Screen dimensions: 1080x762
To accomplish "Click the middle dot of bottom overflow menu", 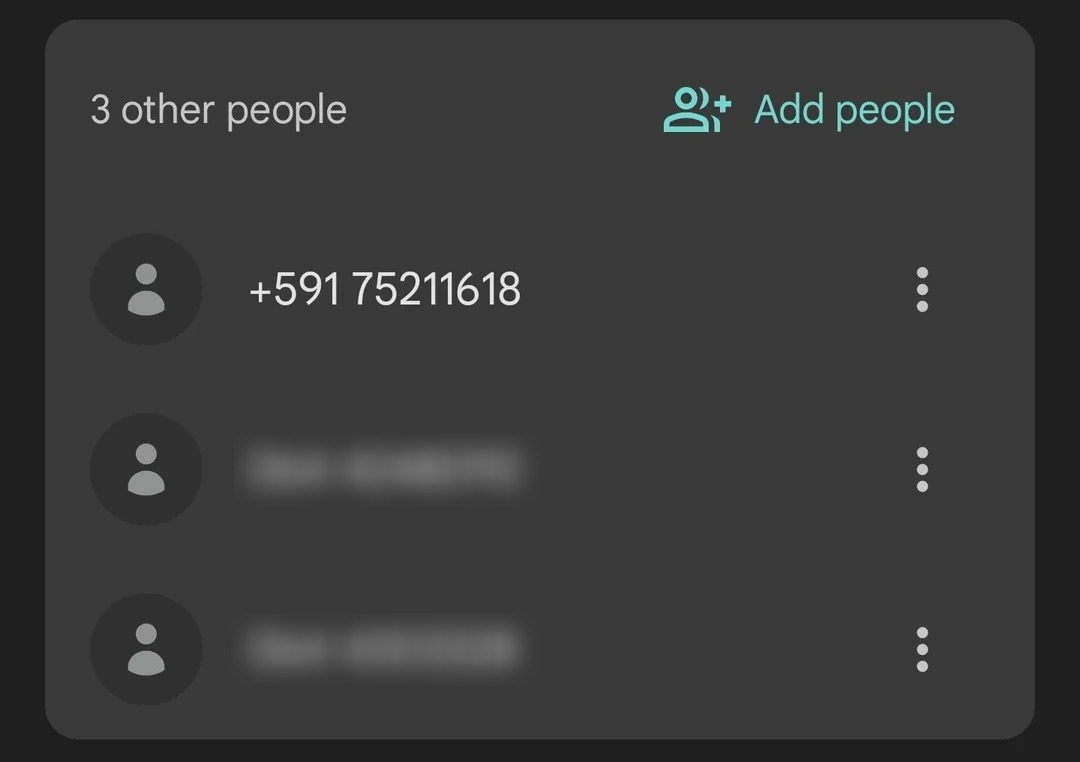I will 922,649.
